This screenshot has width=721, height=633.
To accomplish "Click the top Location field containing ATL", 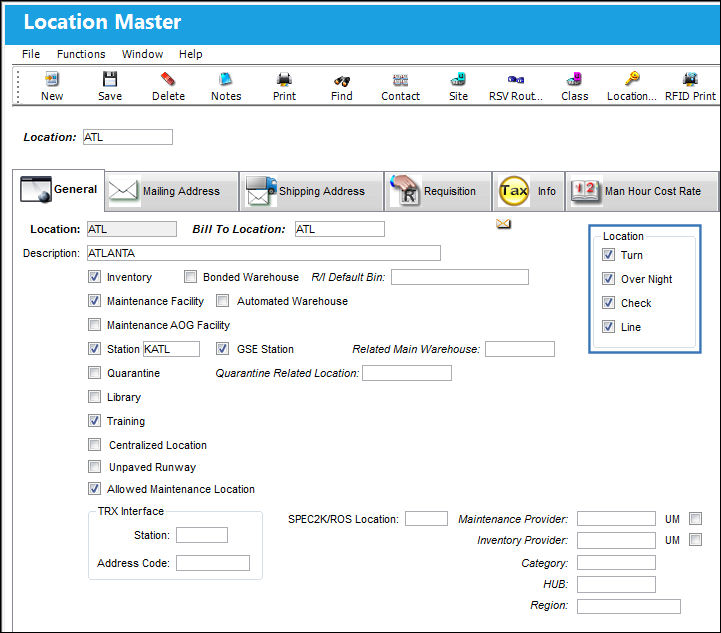I will [128, 137].
